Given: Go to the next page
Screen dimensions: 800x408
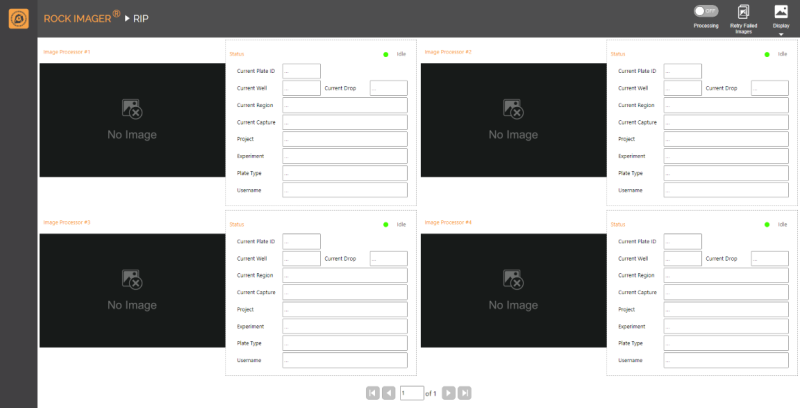Looking at the screenshot, I should [x=449, y=393].
